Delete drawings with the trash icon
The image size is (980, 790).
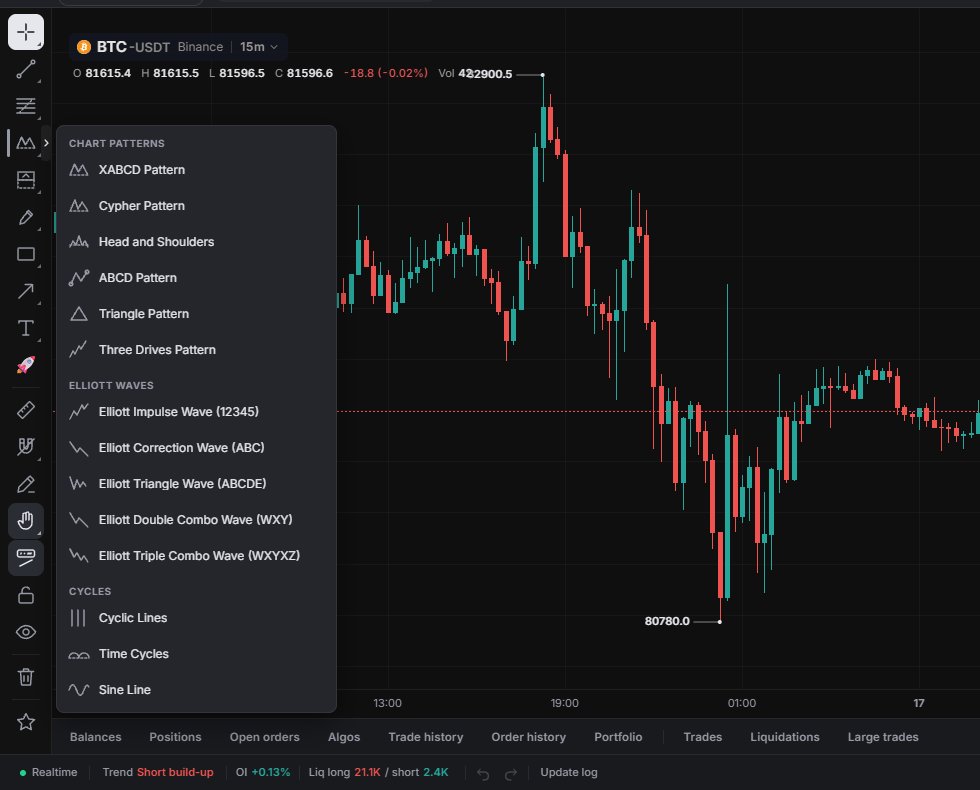26,677
